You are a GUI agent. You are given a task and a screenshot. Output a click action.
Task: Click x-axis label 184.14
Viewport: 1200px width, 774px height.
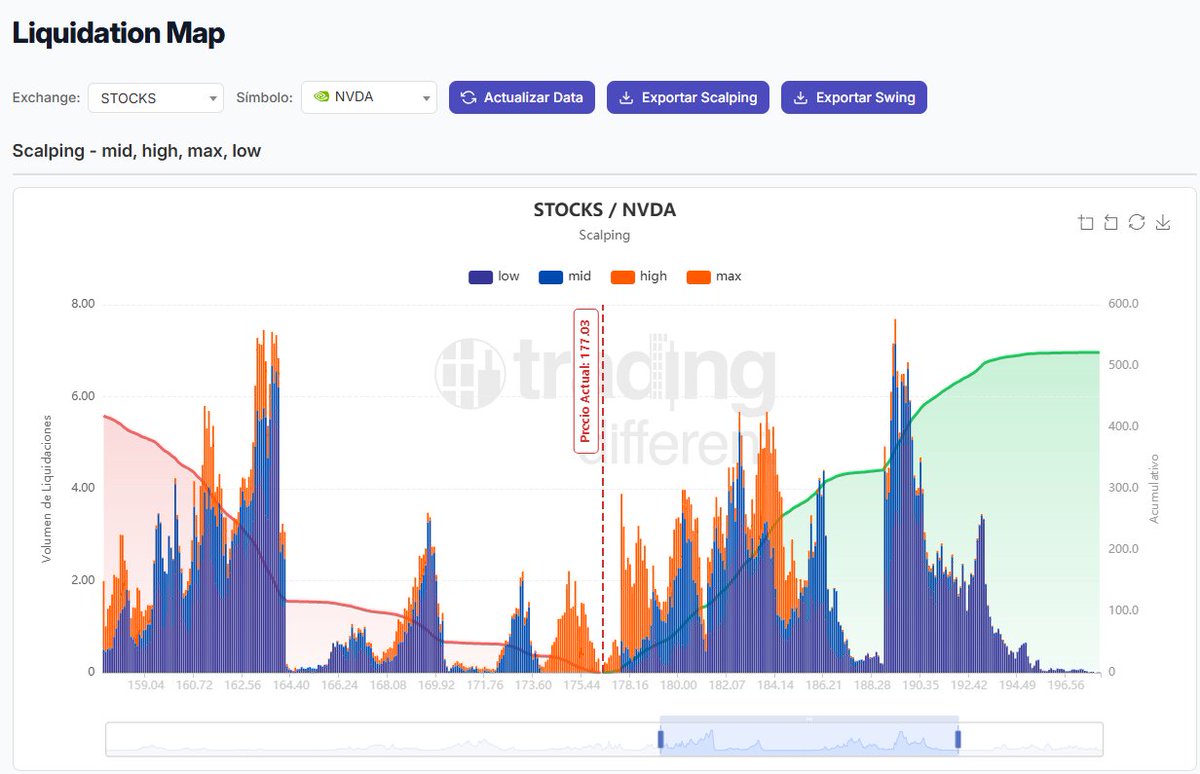tap(775, 685)
